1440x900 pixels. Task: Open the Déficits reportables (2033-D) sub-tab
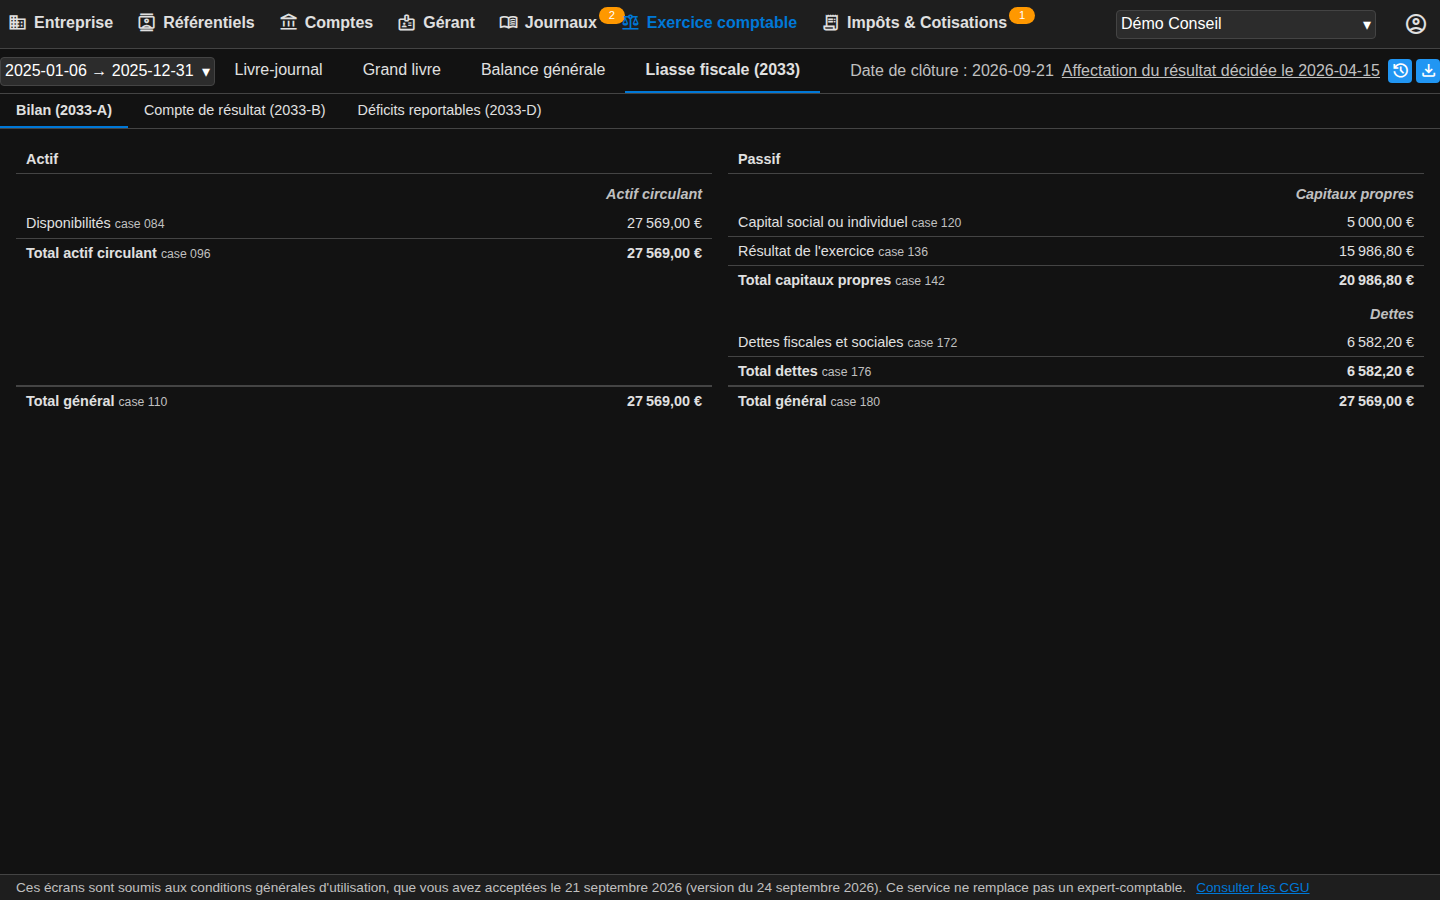(x=450, y=110)
